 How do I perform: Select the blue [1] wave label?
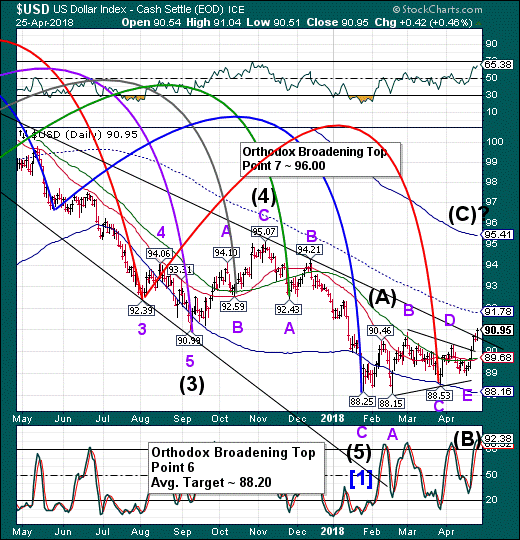coord(361,479)
